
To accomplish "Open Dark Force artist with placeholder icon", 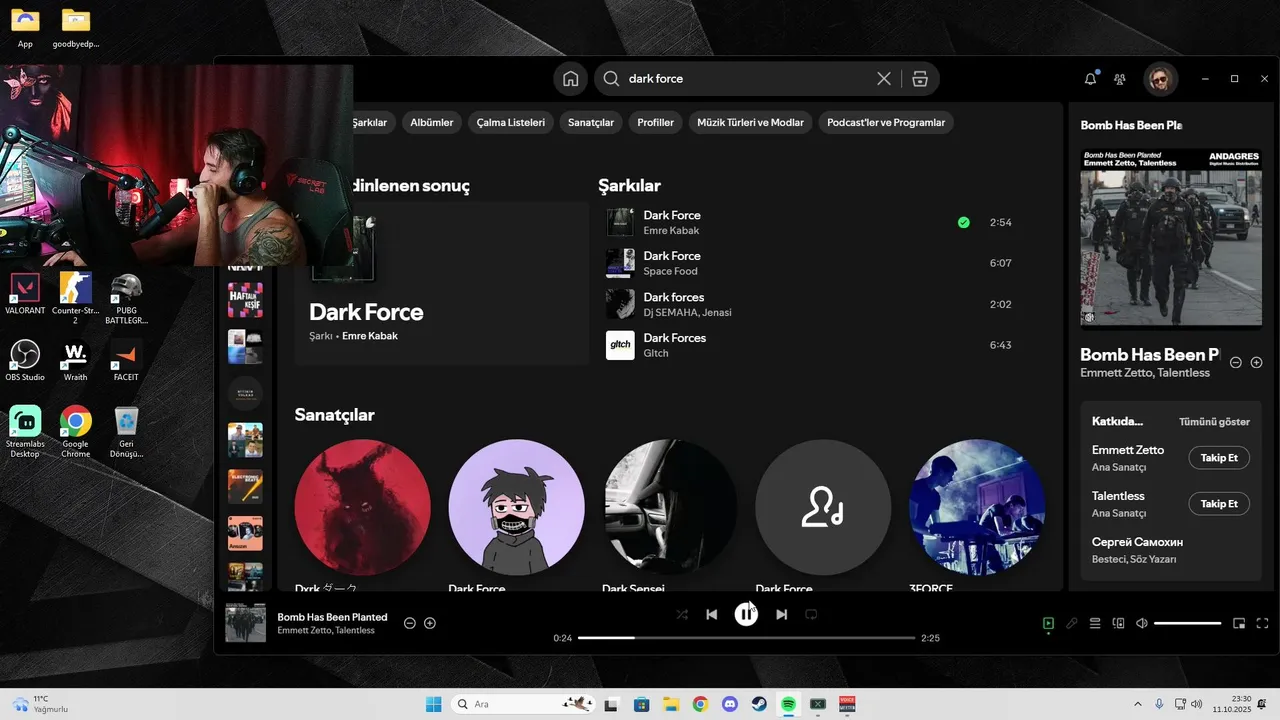I will tap(823, 507).
